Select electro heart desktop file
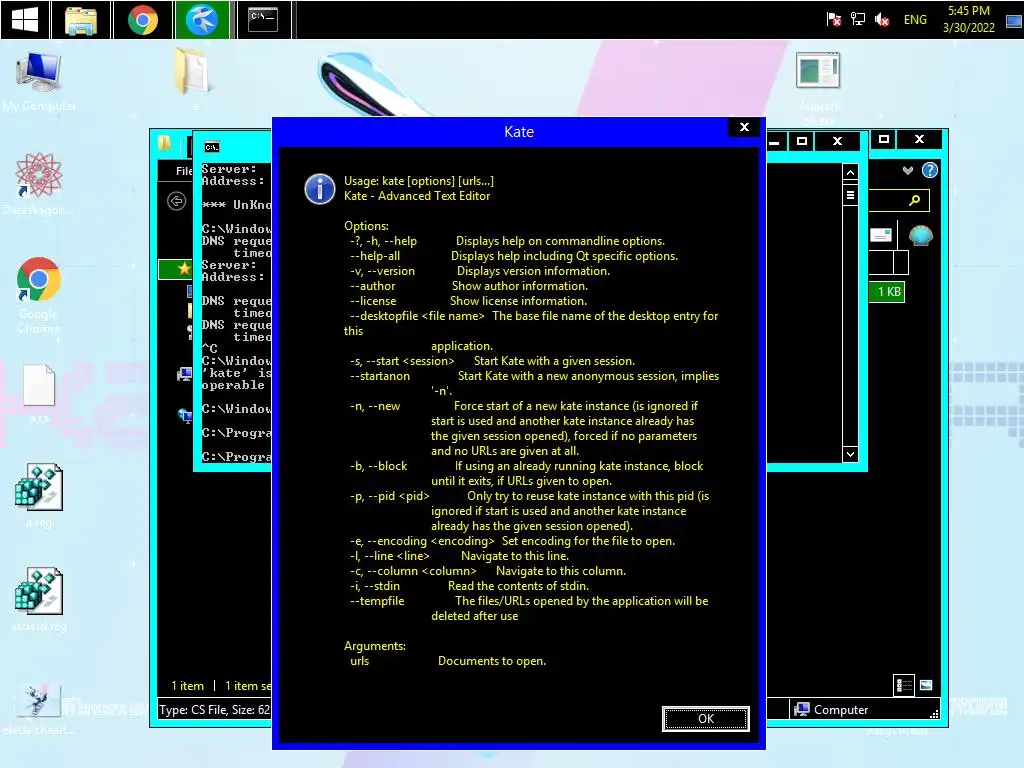 (x=38, y=709)
